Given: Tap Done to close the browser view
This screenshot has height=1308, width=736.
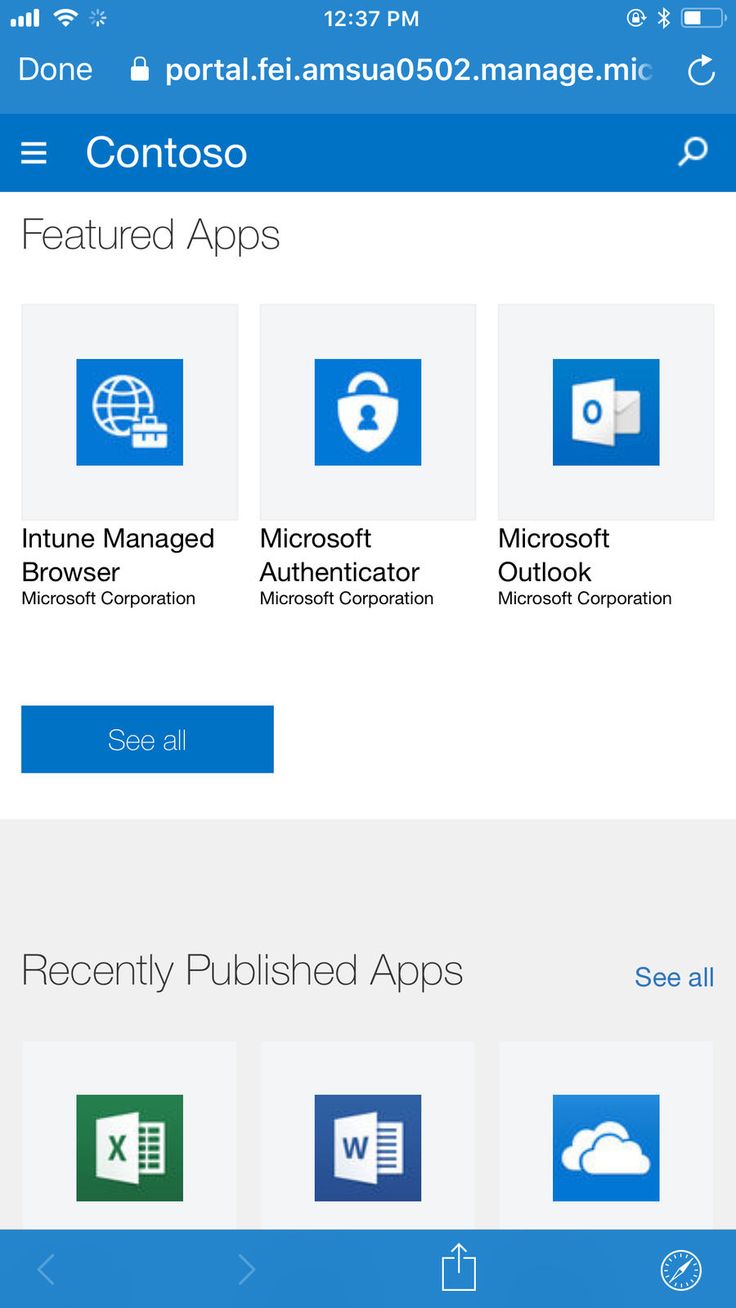Looking at the screenshot, I should [55, 69].
